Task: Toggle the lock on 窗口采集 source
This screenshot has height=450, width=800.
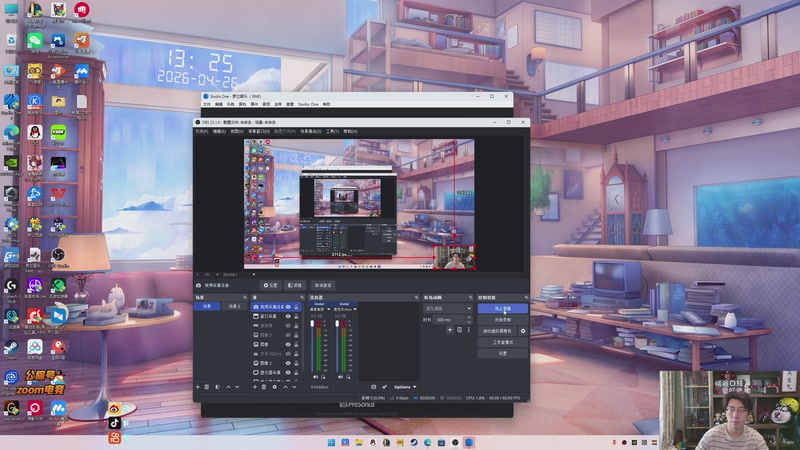Action: [x=296, y=316]
